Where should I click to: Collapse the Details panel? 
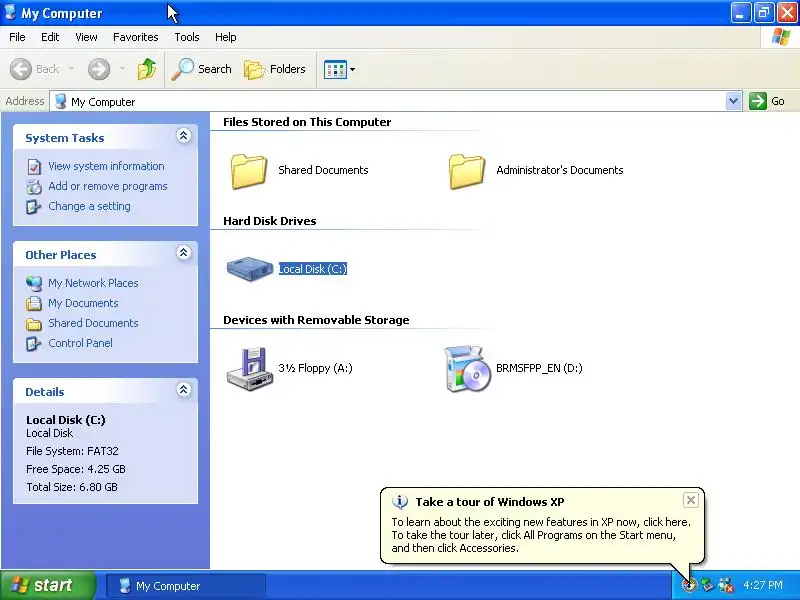coord(184,390)
